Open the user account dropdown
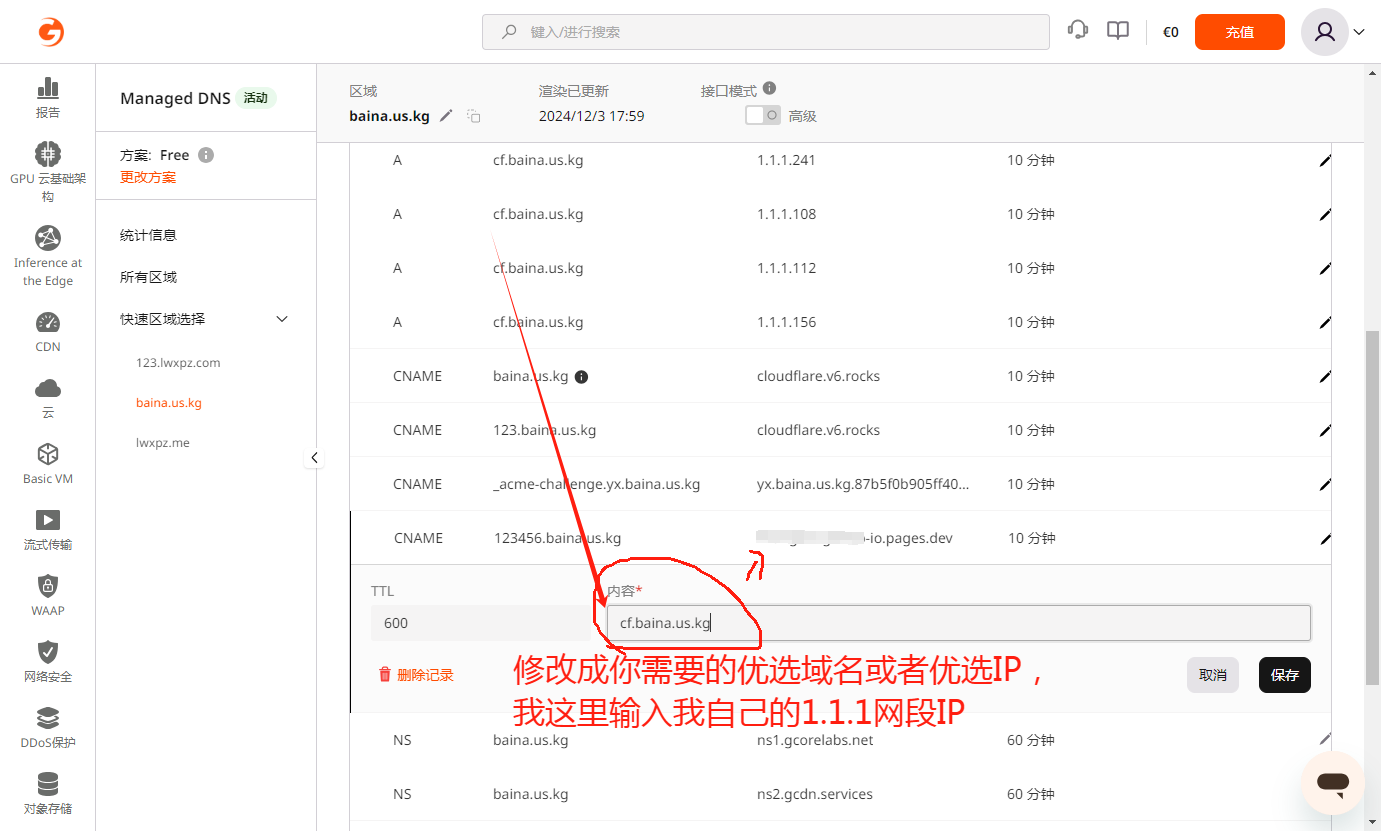The image size is (1381, 831). pyautogui.click(x=1334, y=32)
